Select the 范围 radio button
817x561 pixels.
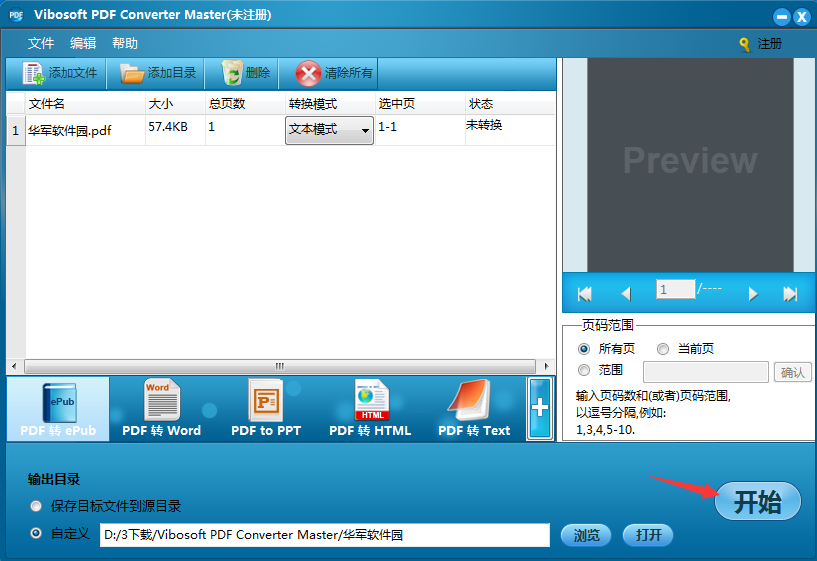click(x=584, y=370)
